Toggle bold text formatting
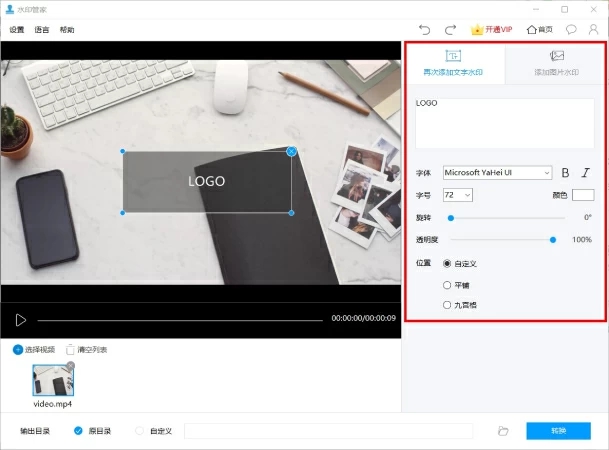Viewport: 609px width, 450px height. pyautogui.click(x=565, y=173)
